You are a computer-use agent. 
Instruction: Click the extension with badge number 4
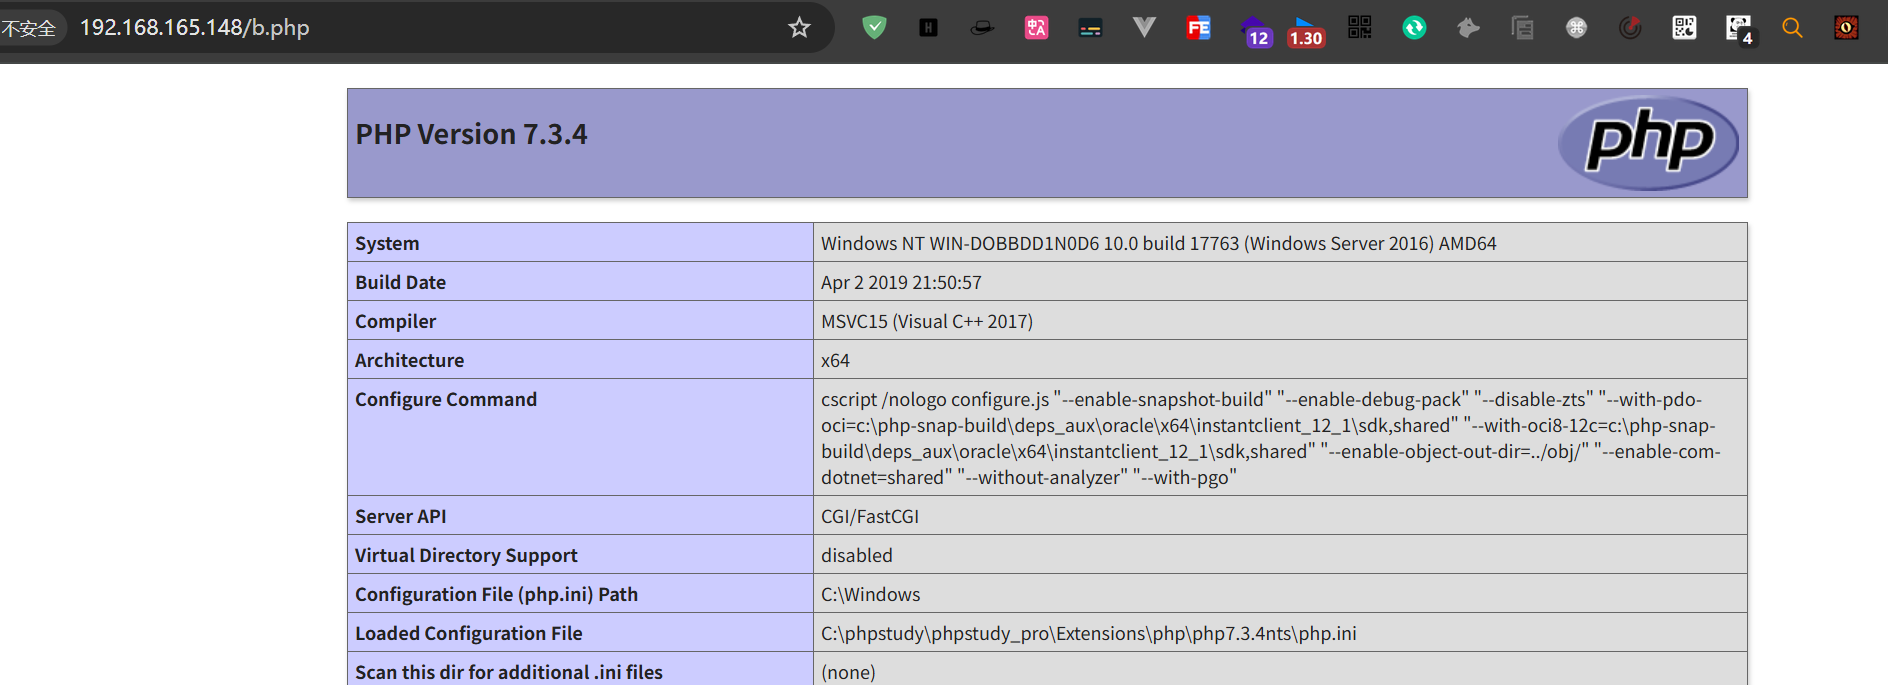(x=1739, y=29)
